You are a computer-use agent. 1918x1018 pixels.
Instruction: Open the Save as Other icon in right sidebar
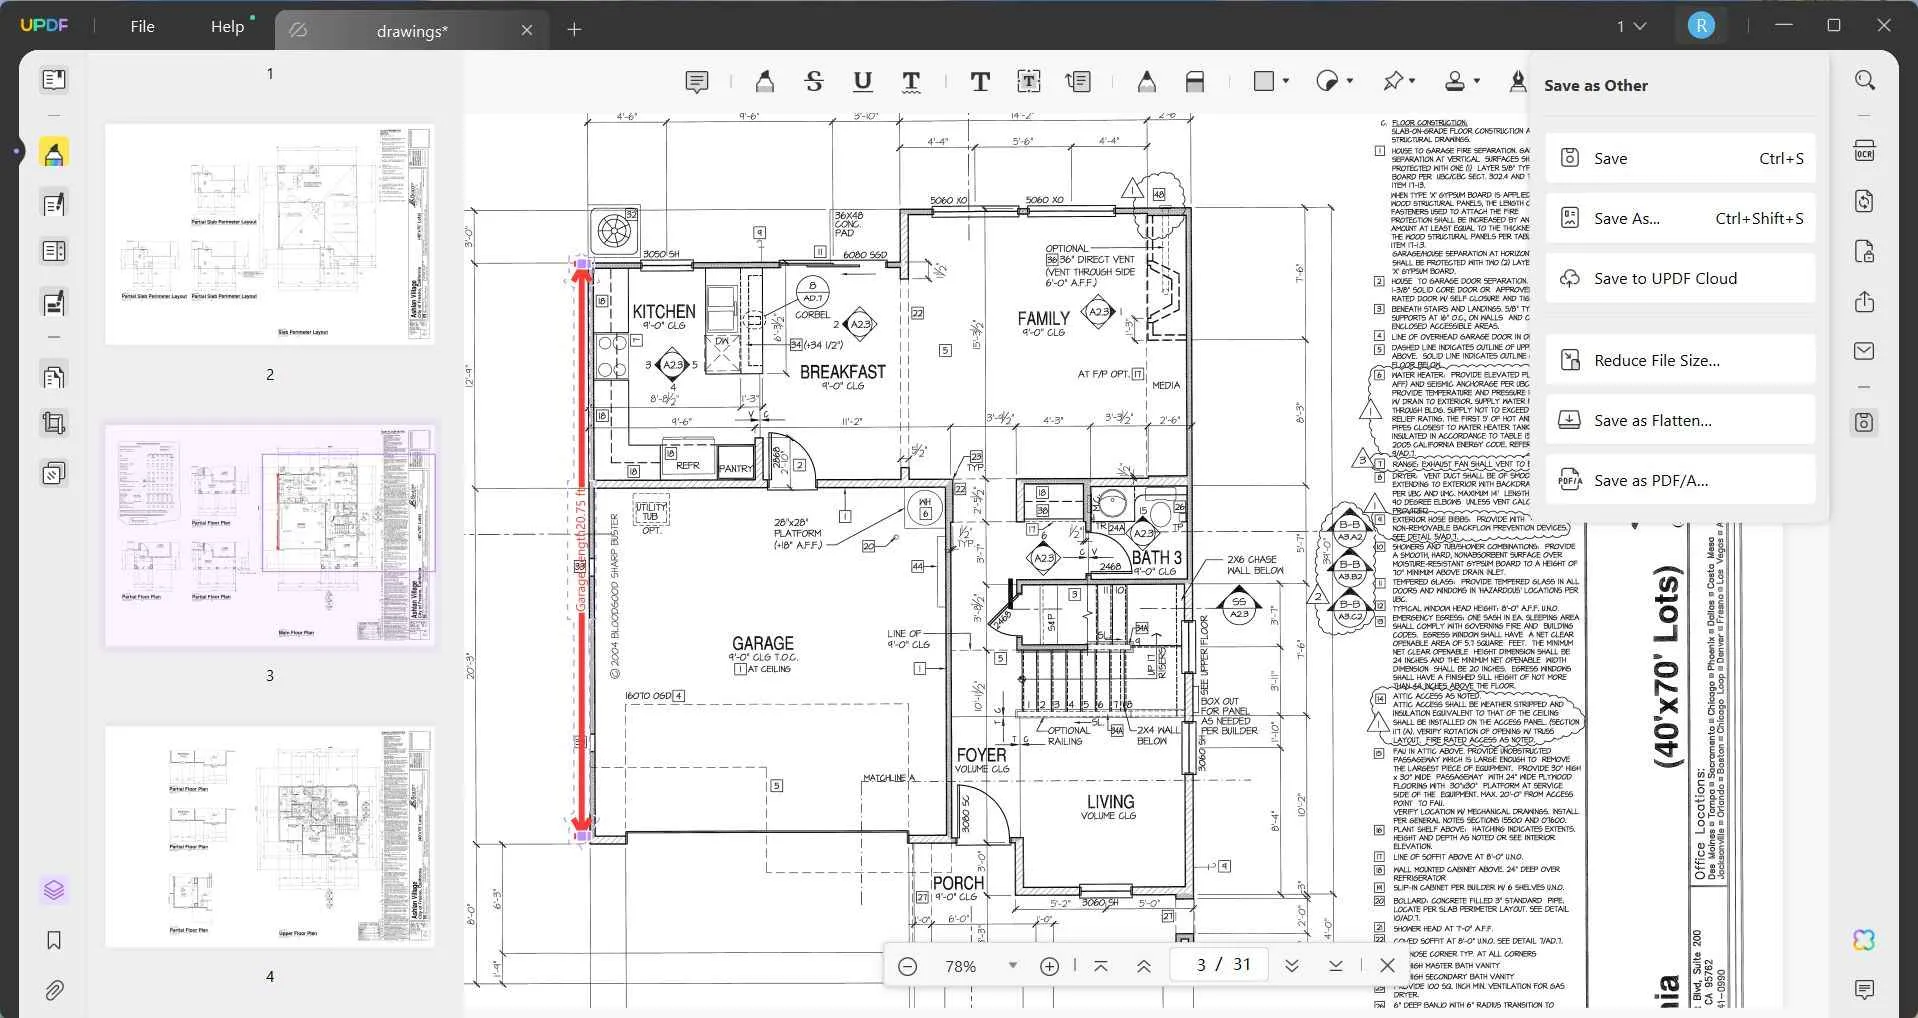[x=1864, y=423]
